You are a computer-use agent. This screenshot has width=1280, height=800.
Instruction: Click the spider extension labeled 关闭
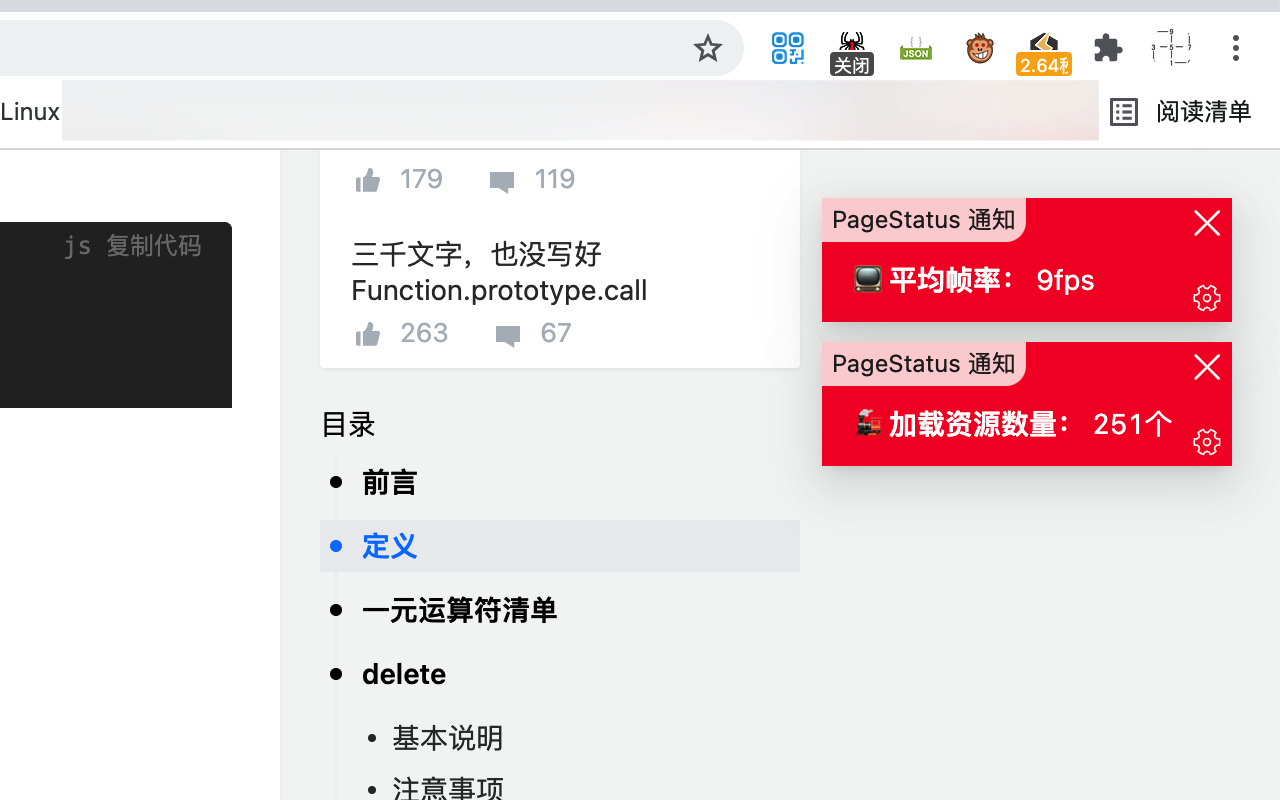point(852,52)
